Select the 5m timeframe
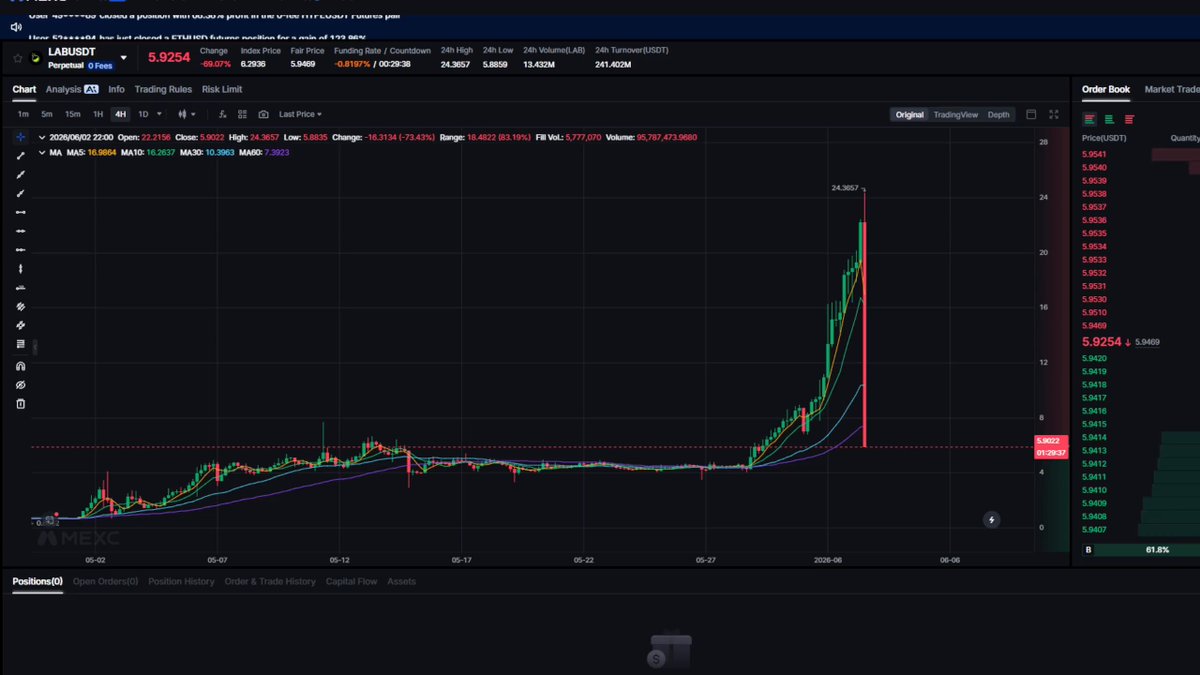The height and width of the screenshot is (675, 1200). click(47, 114)
